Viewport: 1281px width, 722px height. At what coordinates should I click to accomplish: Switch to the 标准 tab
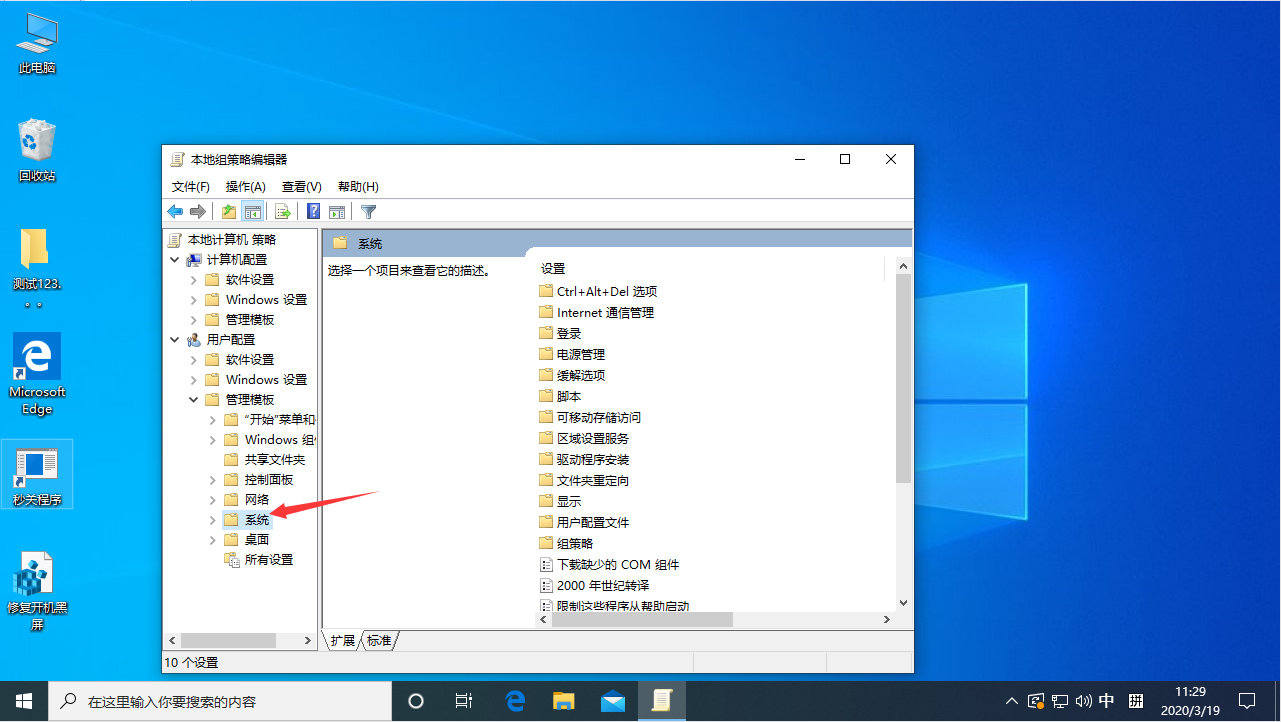click(377, 641)
